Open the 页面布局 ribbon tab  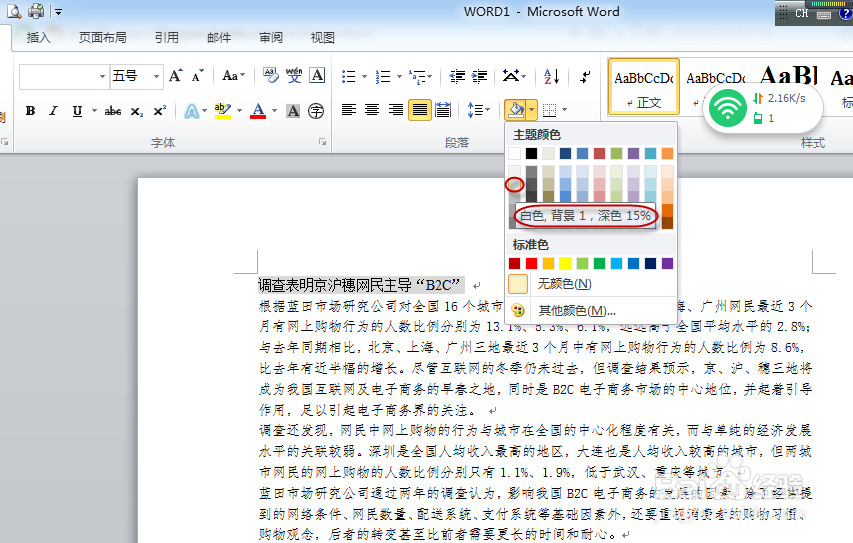click(102, 38)
